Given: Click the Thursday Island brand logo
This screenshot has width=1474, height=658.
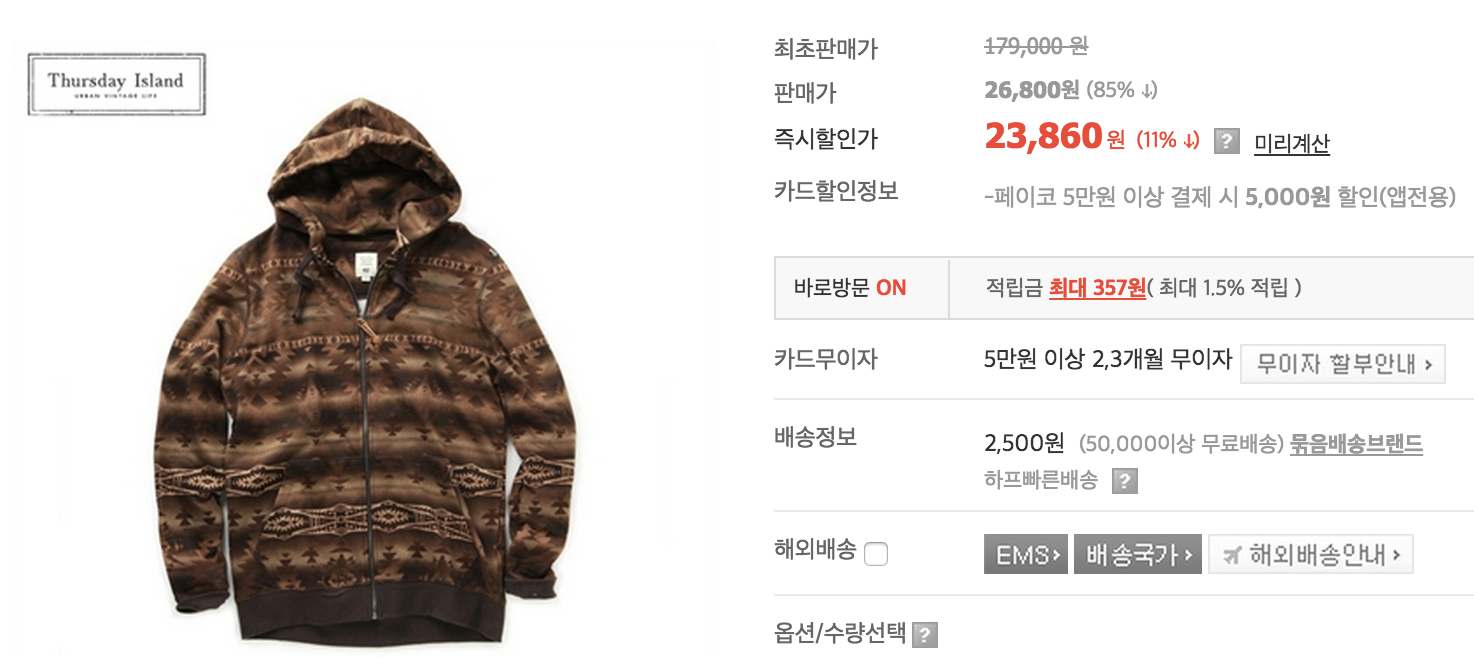Looking at the screenshot, I should point(116,84).
